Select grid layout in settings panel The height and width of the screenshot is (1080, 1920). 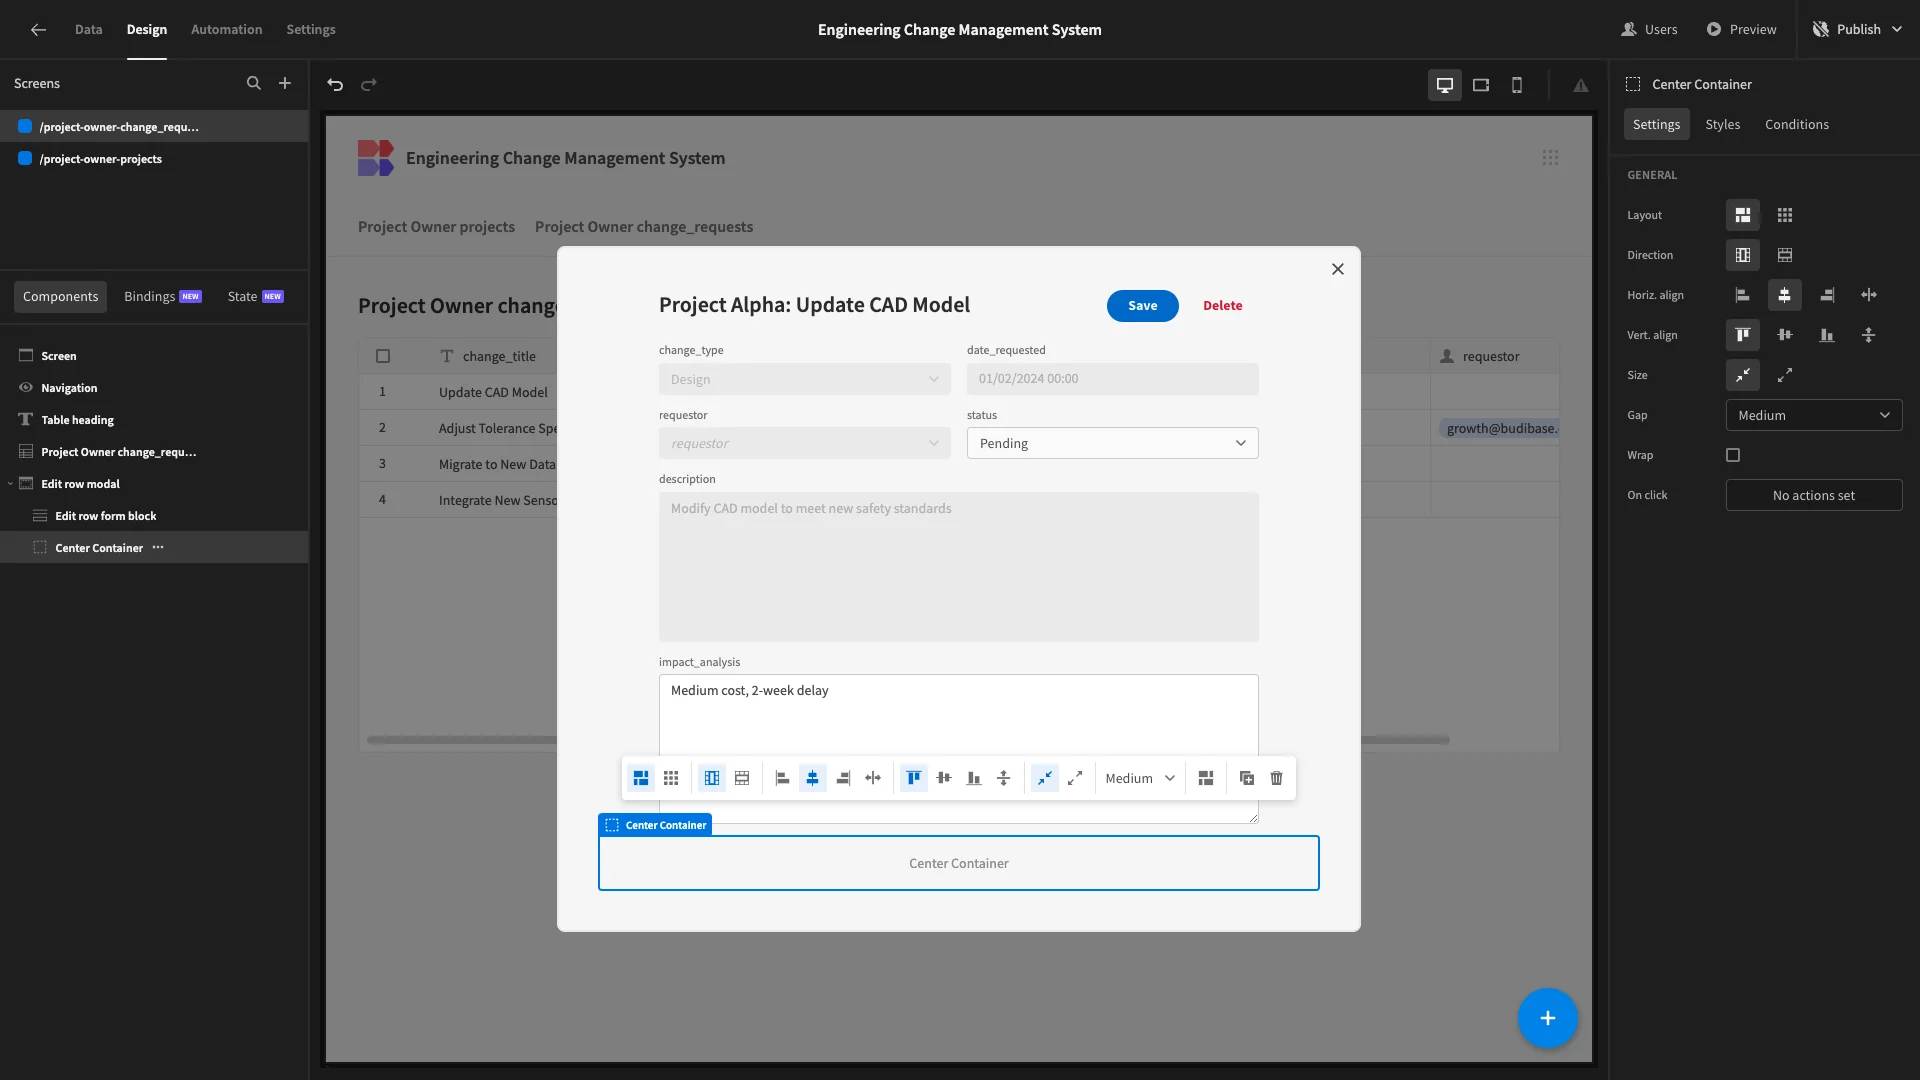1785,215
